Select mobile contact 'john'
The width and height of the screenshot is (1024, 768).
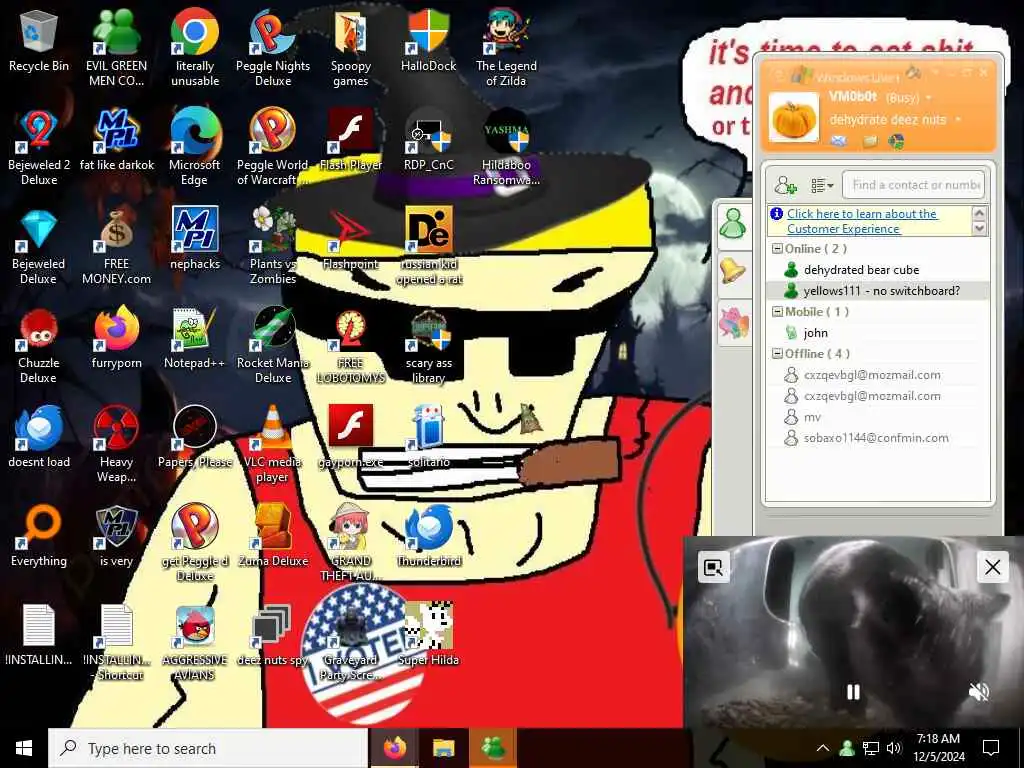coord(876,332)
